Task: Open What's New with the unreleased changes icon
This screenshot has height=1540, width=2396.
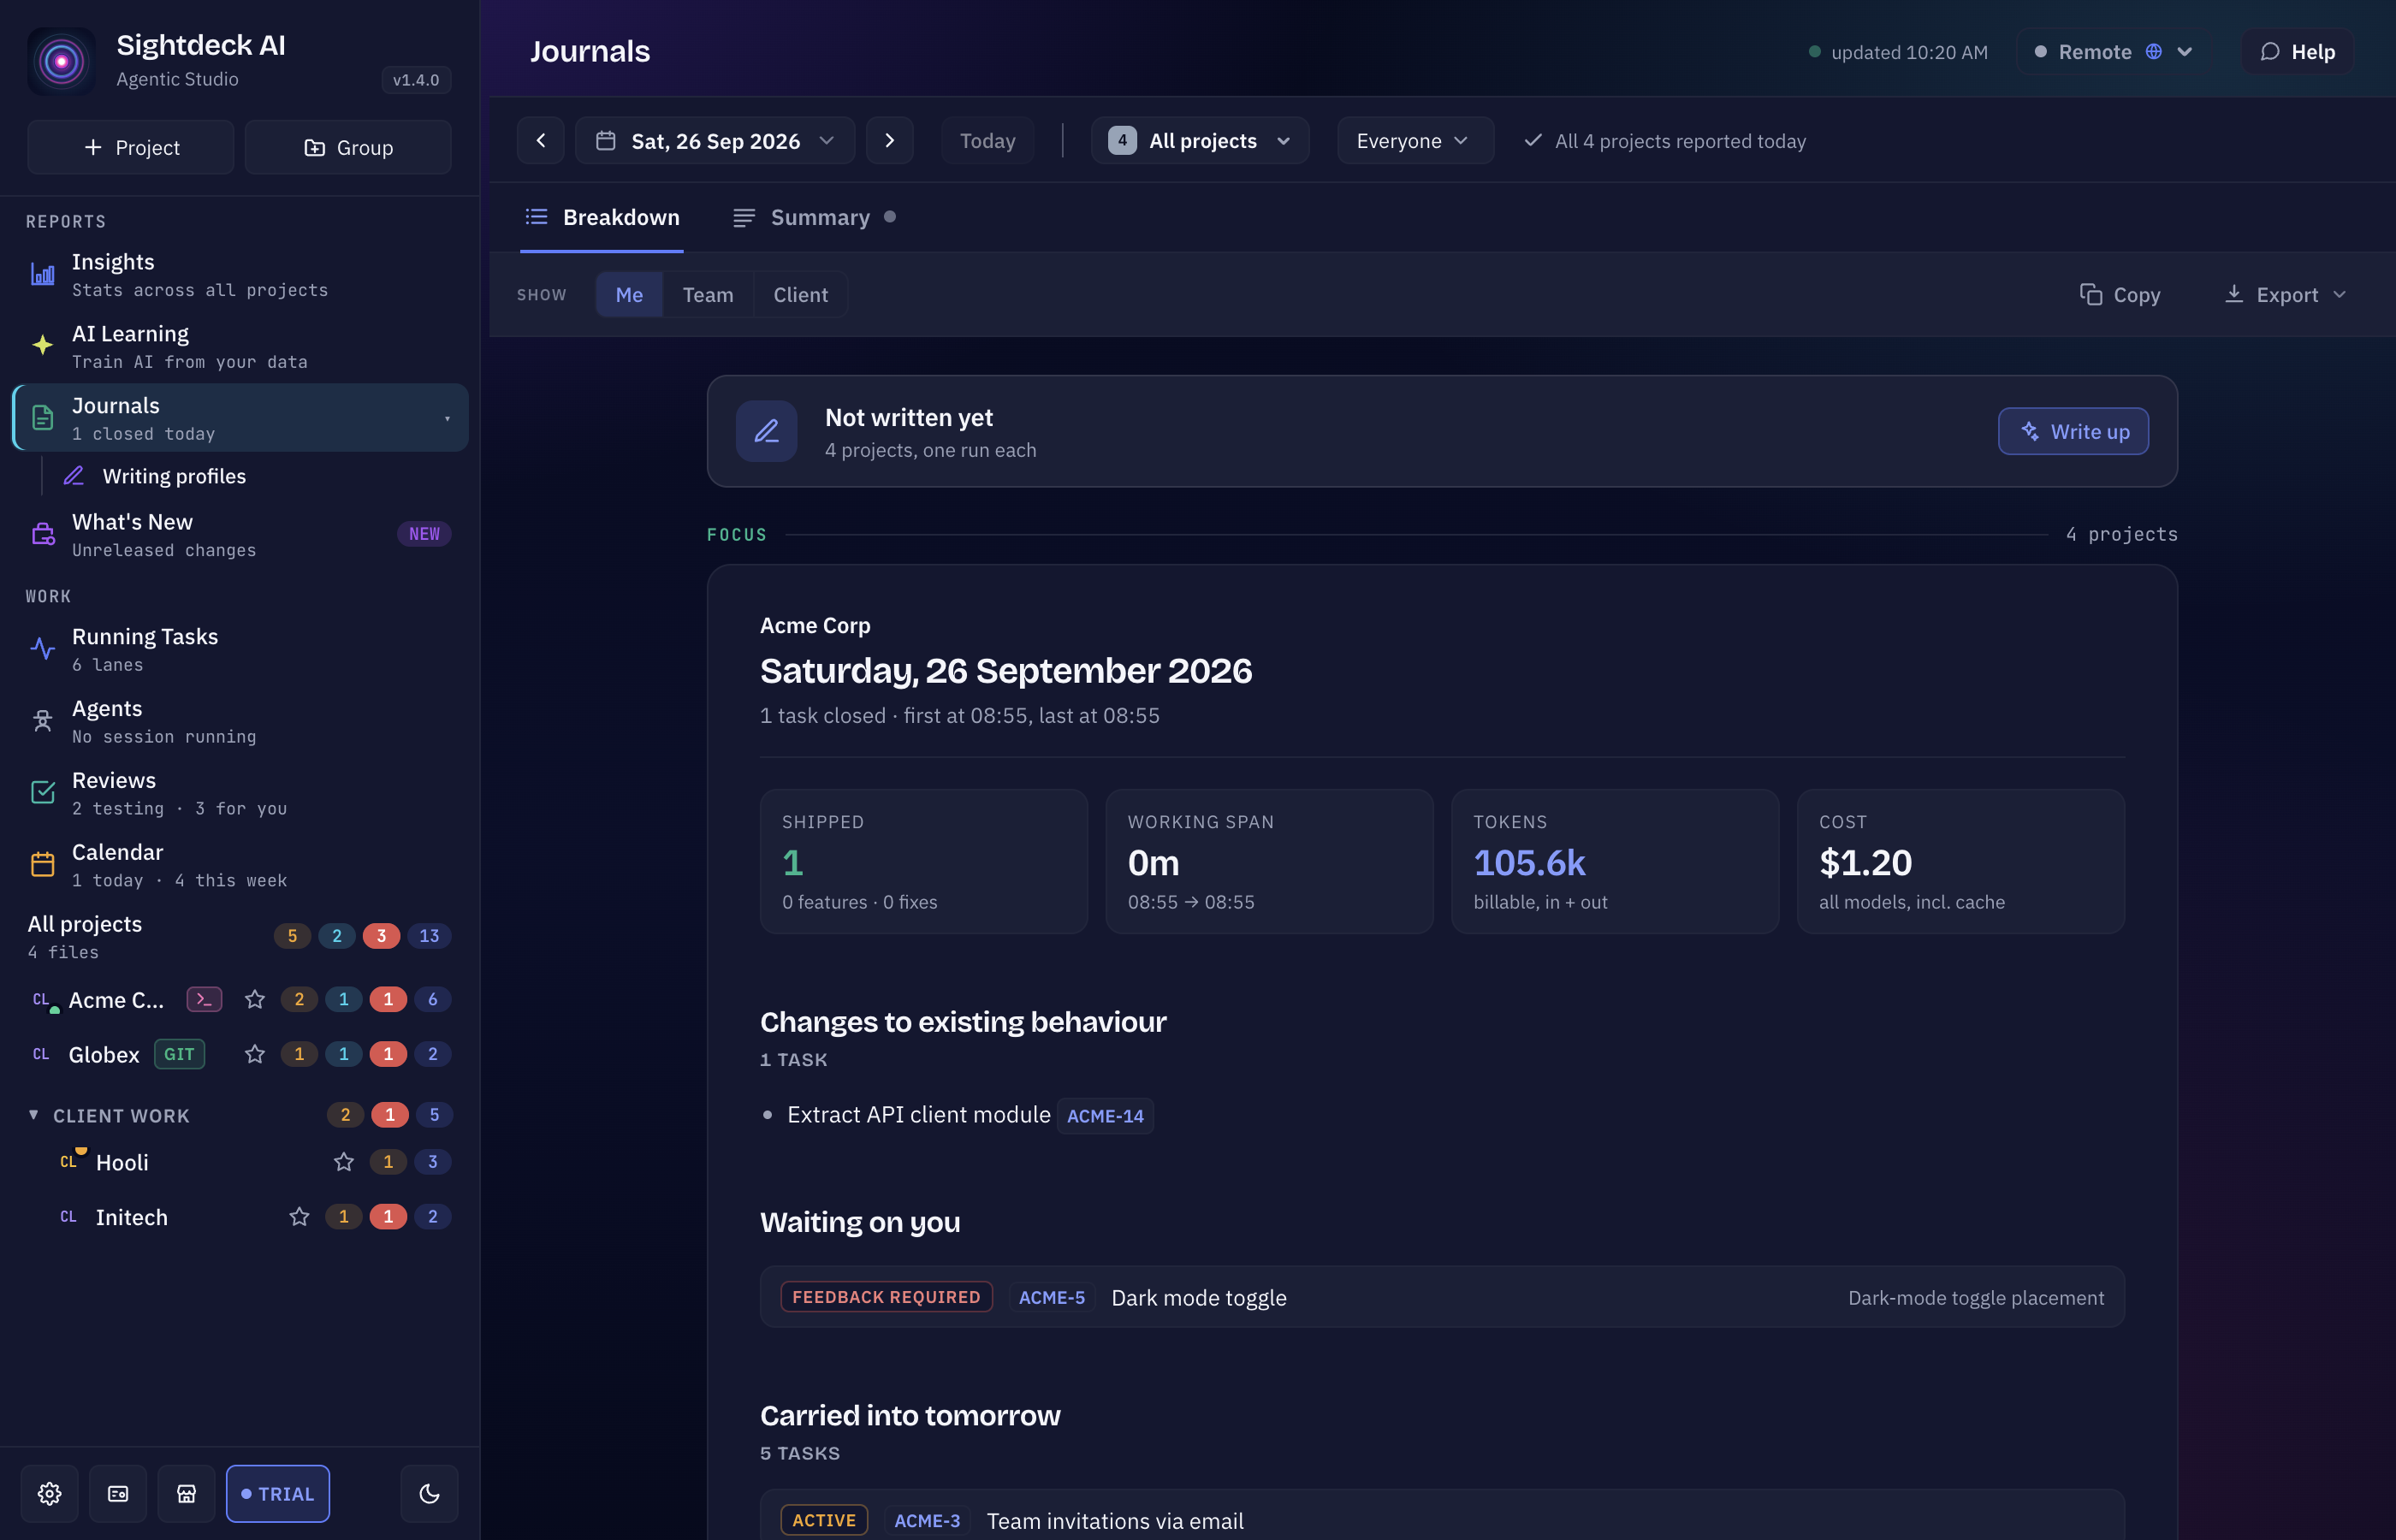Action: (x=240, y=535)
